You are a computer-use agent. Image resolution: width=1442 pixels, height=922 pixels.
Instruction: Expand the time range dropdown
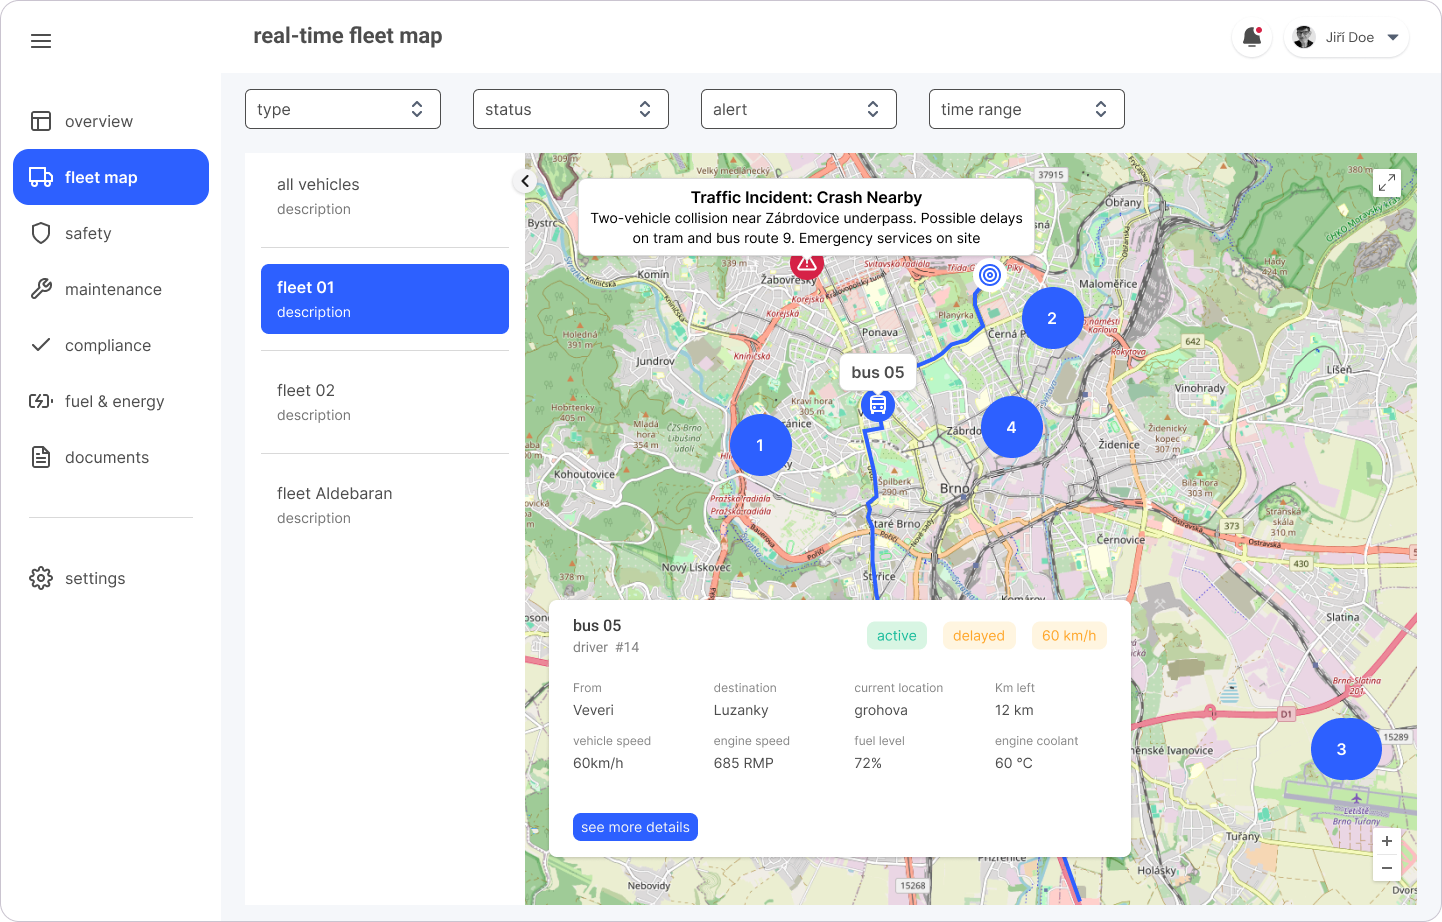pos(1026,109)
